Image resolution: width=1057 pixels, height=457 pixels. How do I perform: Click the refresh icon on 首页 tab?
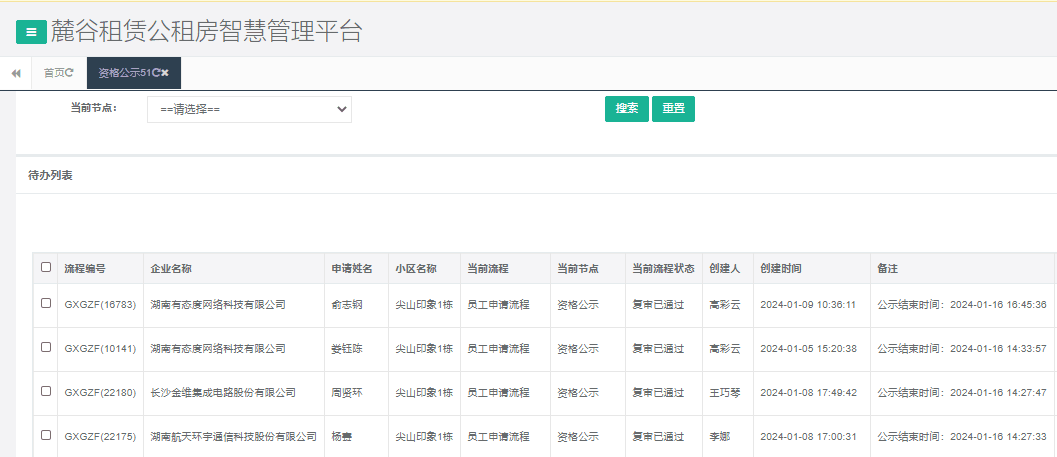[x=69, y=73]
